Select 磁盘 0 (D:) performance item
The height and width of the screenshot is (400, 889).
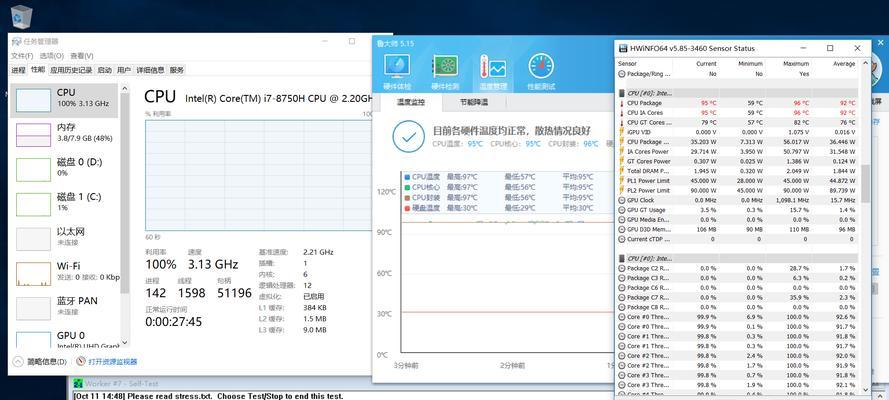tap(65, 168)
